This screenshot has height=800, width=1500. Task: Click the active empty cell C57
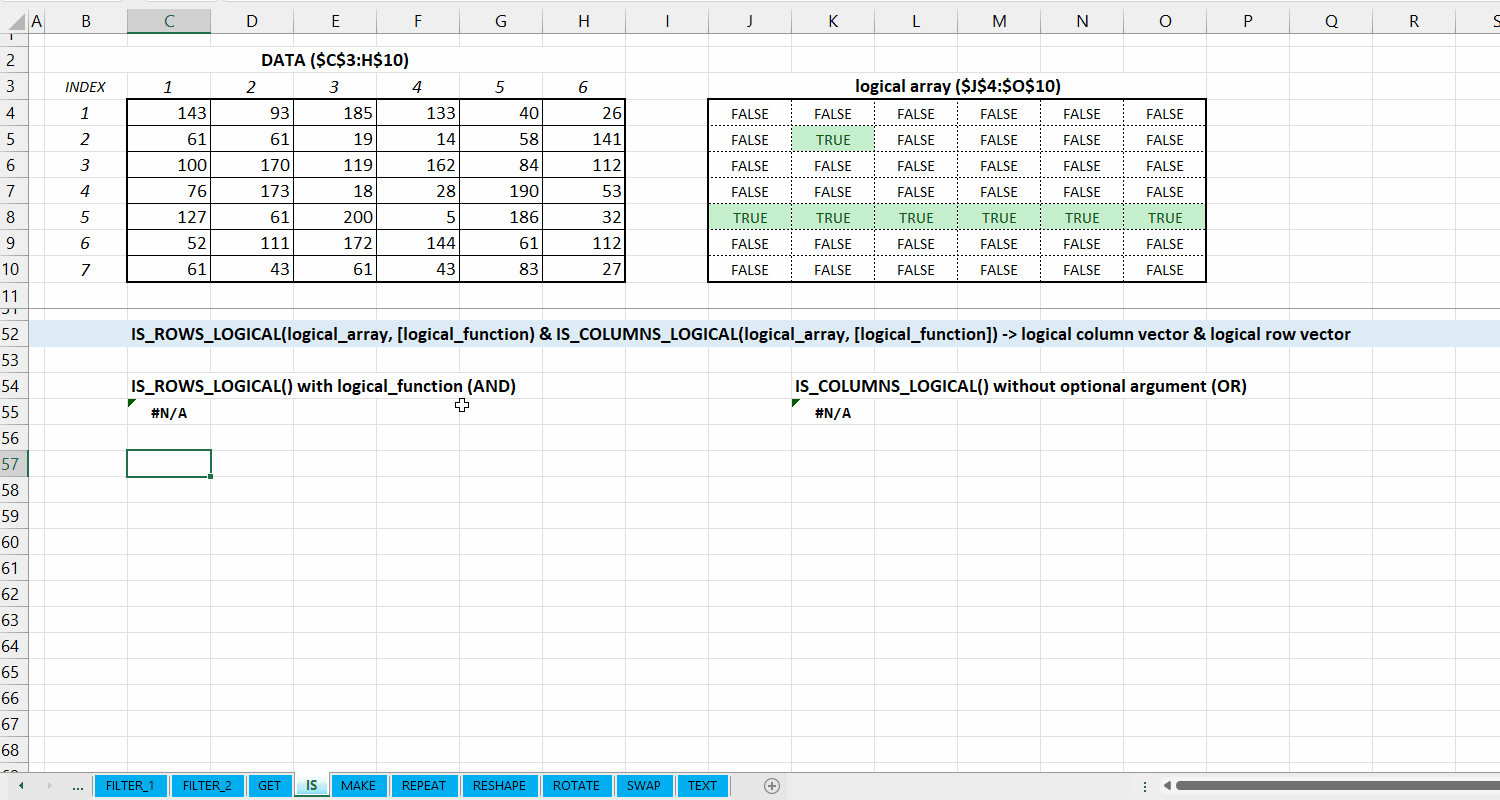pos(169,464)
